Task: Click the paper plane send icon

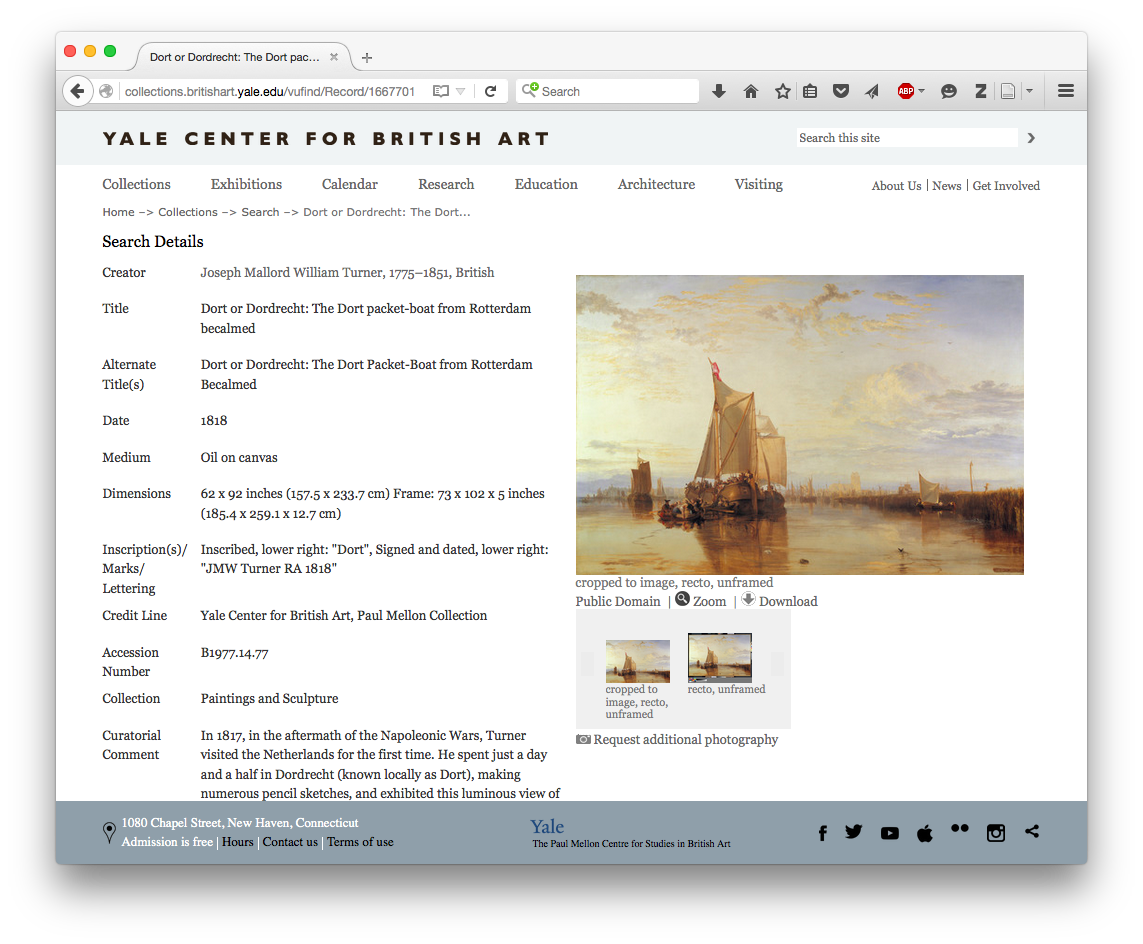Action: 872,91
